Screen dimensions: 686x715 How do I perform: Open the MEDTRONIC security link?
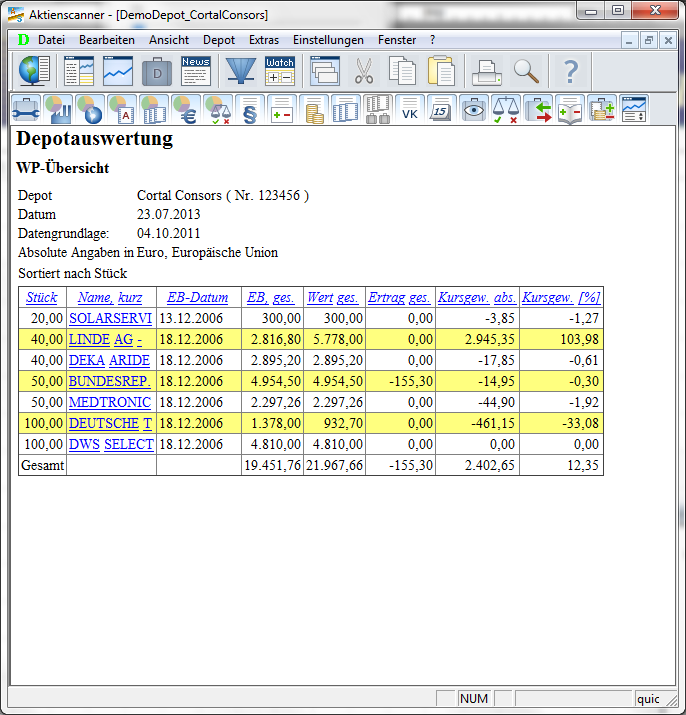click(x=109, y=402)
